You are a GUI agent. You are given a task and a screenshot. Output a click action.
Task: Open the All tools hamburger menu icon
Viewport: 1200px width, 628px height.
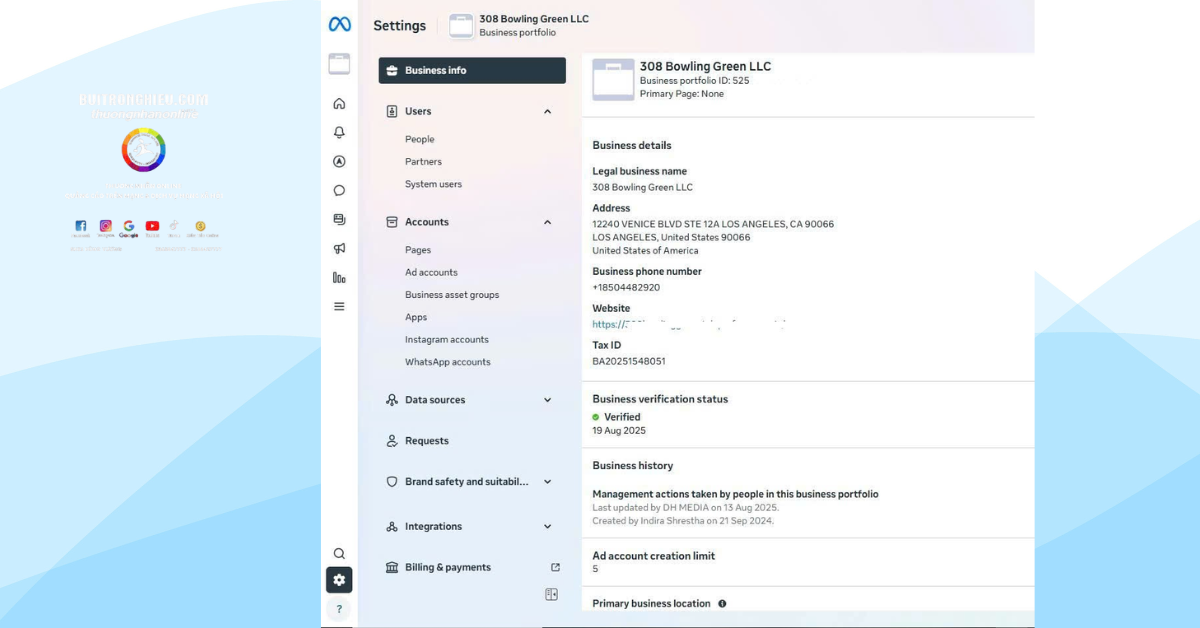pyautogui.click(x=339, y=306)
